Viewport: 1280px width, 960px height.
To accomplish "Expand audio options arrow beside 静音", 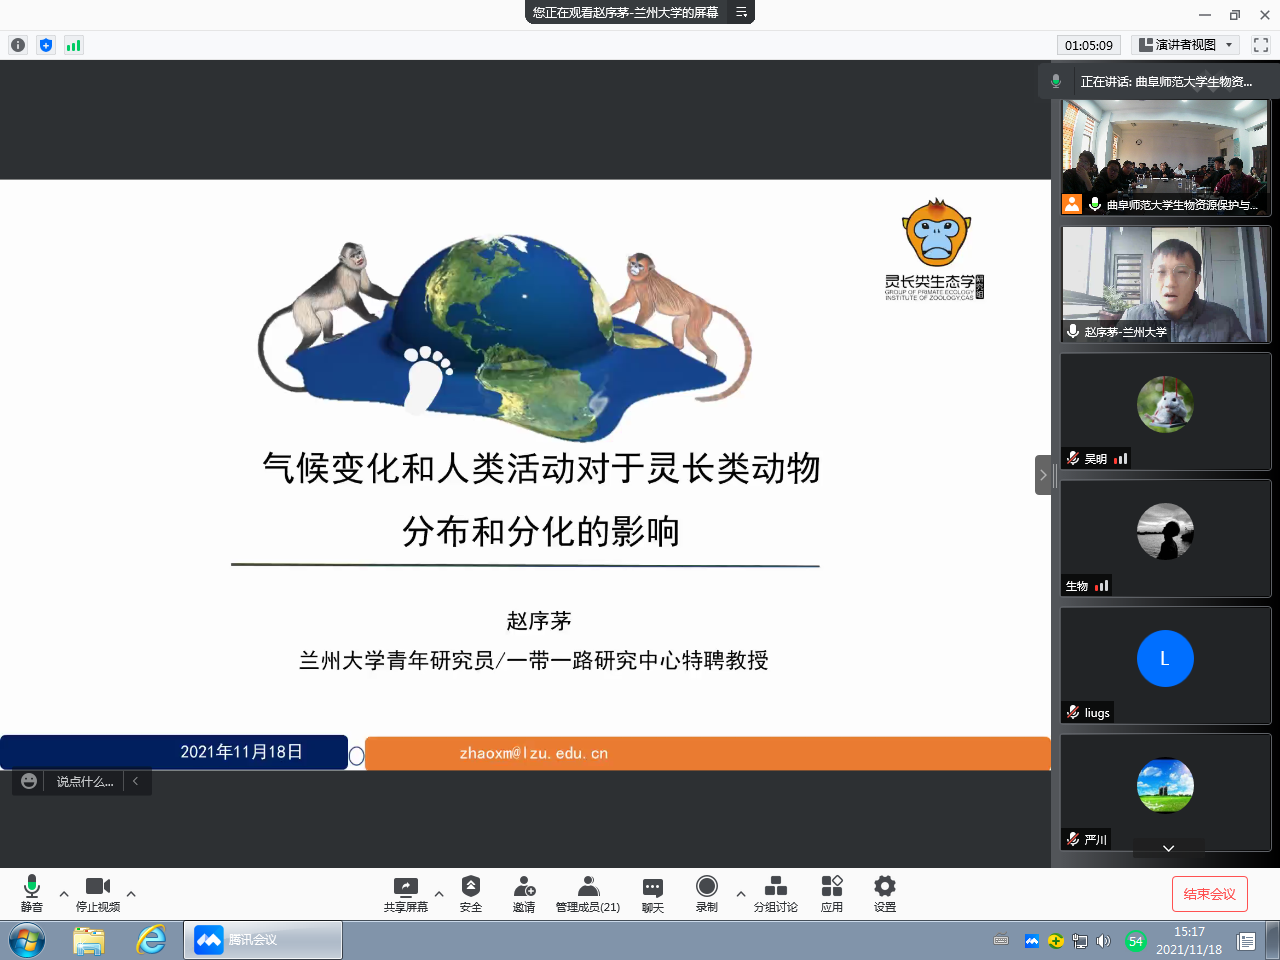I will [x=64, y=894].
